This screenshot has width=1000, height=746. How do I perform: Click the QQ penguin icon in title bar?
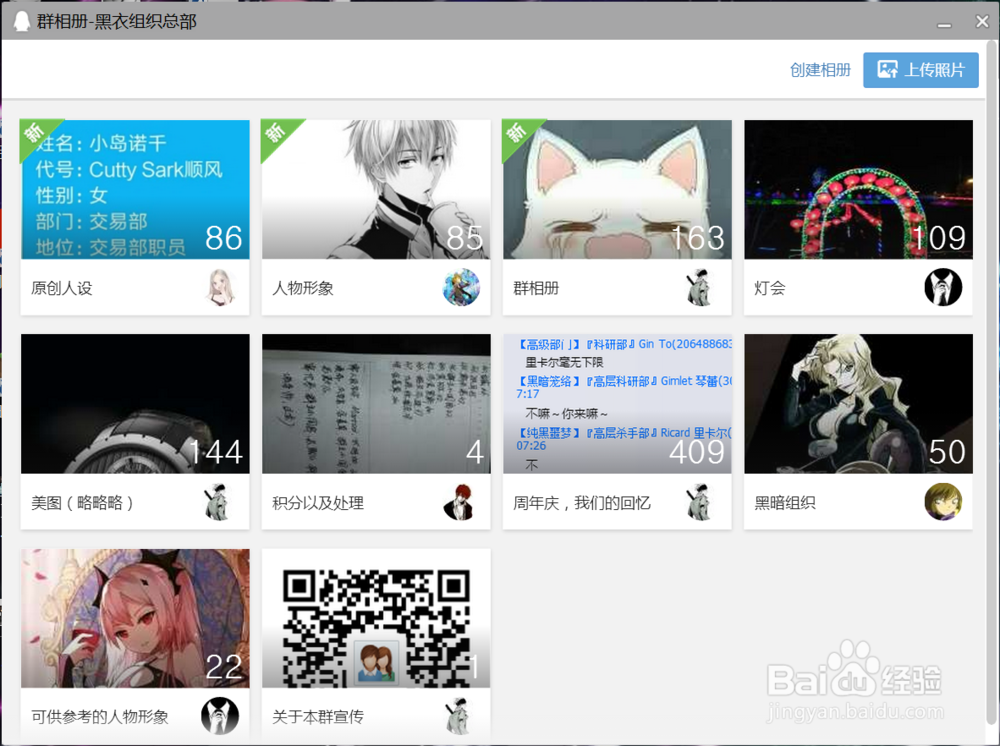[22, 21]
